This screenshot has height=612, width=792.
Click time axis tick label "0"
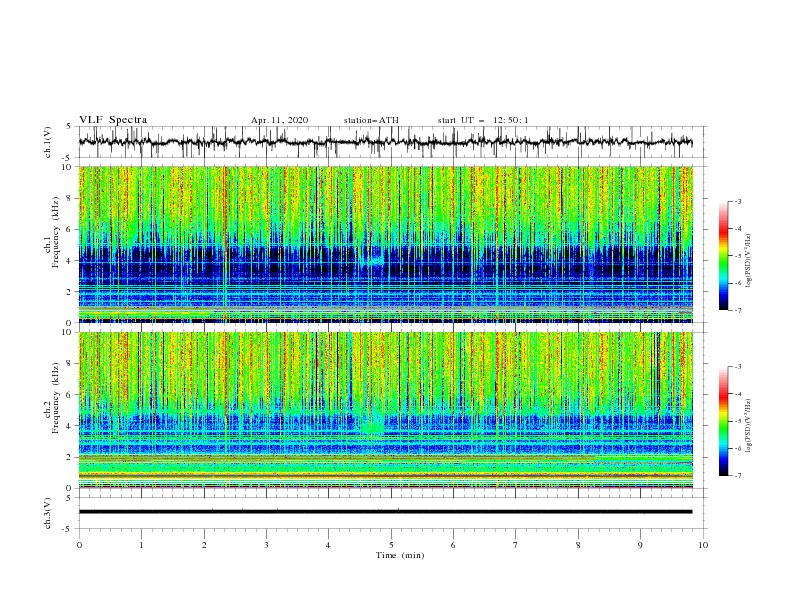(79, 545)
